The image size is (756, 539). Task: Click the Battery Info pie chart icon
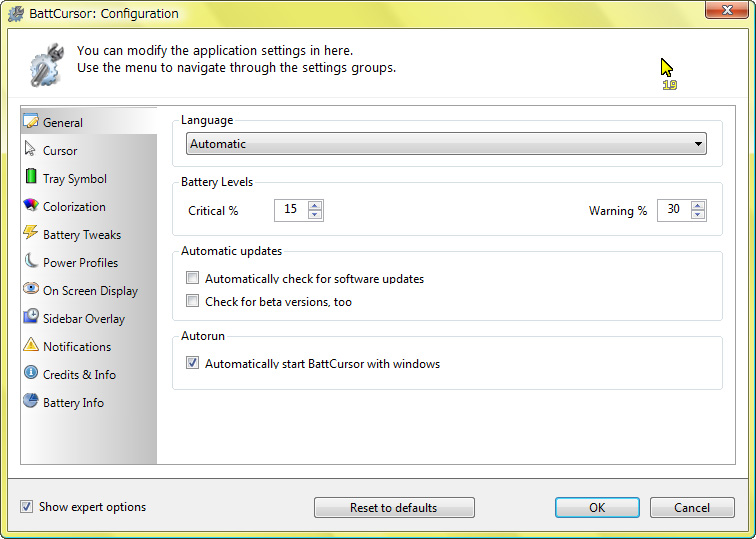31,400
